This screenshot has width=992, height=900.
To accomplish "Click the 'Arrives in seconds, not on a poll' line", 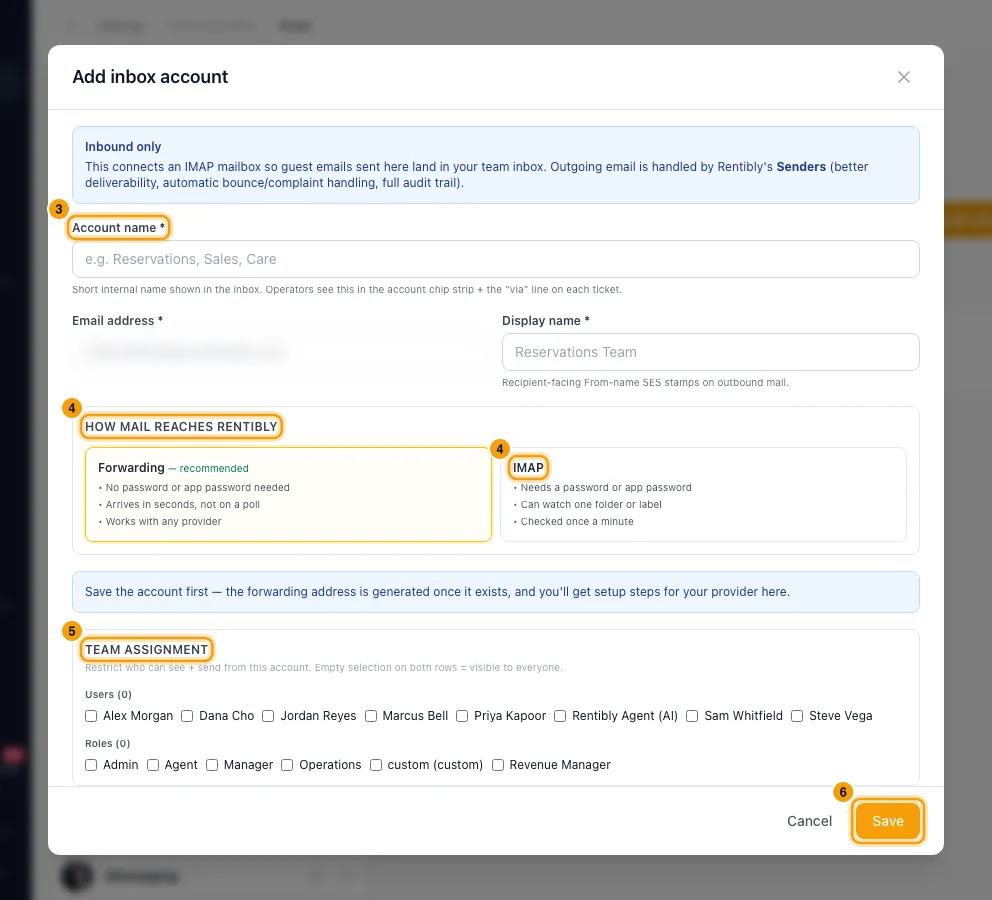I will (182, 505).
